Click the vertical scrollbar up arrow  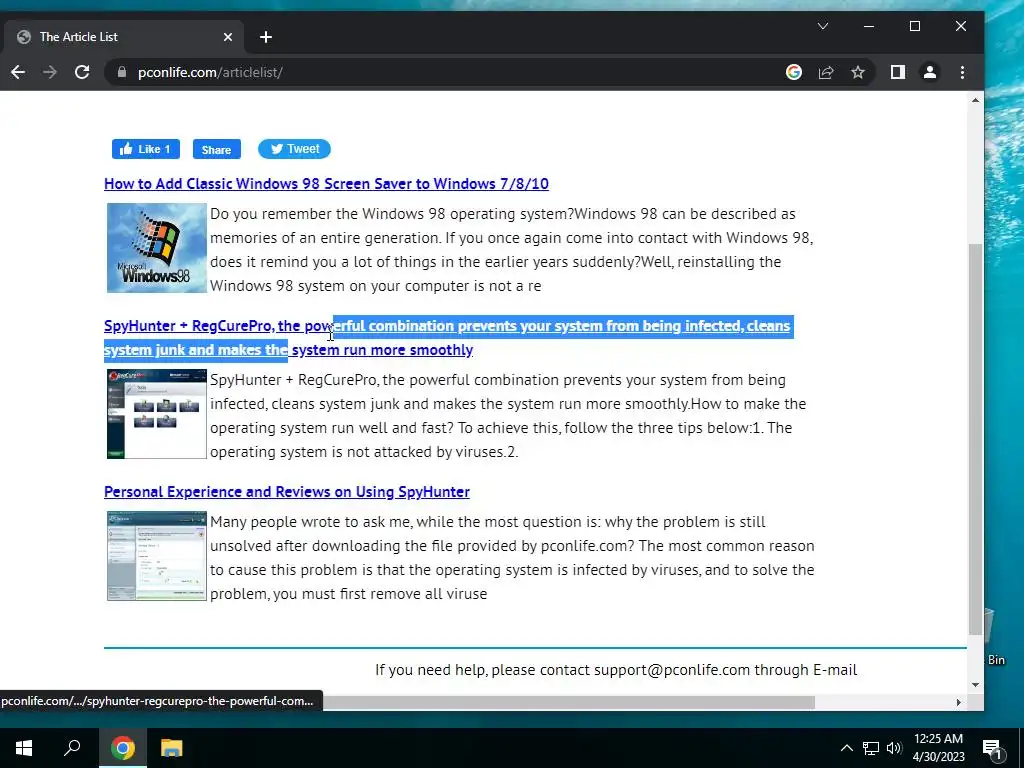[x=975, y=101]
